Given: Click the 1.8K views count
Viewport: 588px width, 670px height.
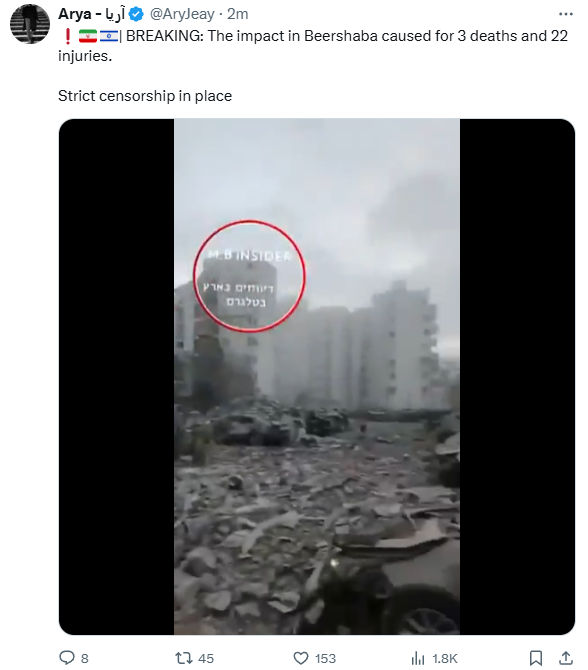Looking at the screenshot, I should [x=445, y=658].
